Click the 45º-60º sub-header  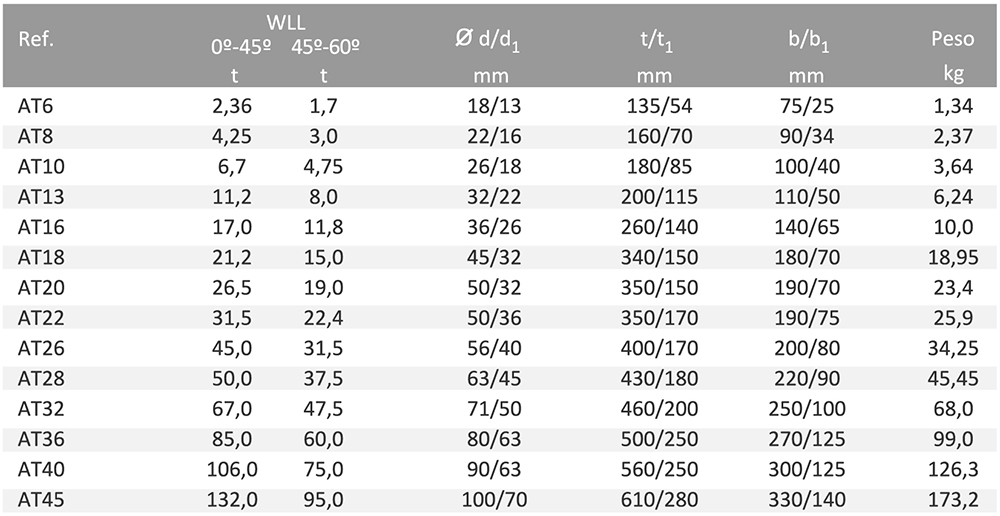pos(326,47)
